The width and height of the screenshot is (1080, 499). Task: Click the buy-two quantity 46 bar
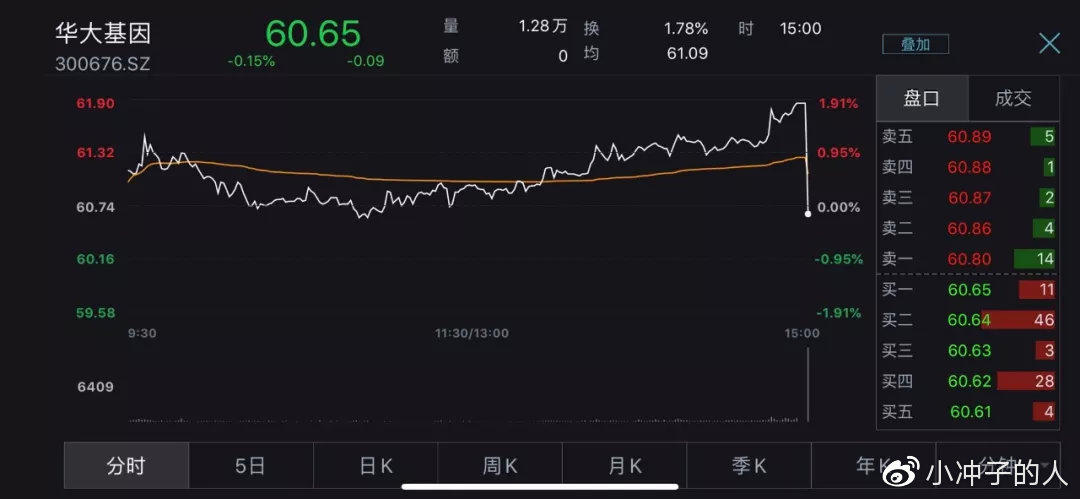[1018, 320]
